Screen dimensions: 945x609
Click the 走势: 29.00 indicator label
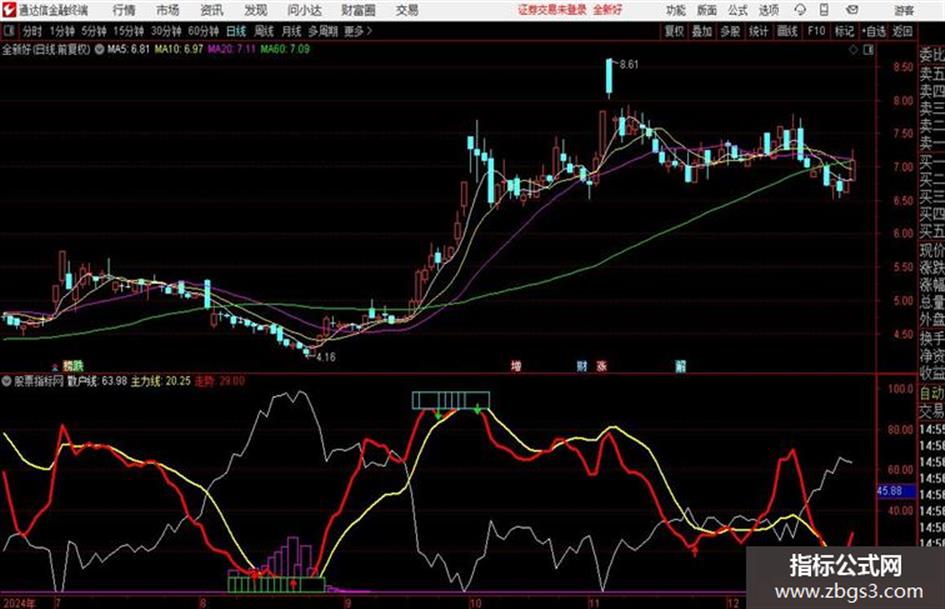[220, 381]
